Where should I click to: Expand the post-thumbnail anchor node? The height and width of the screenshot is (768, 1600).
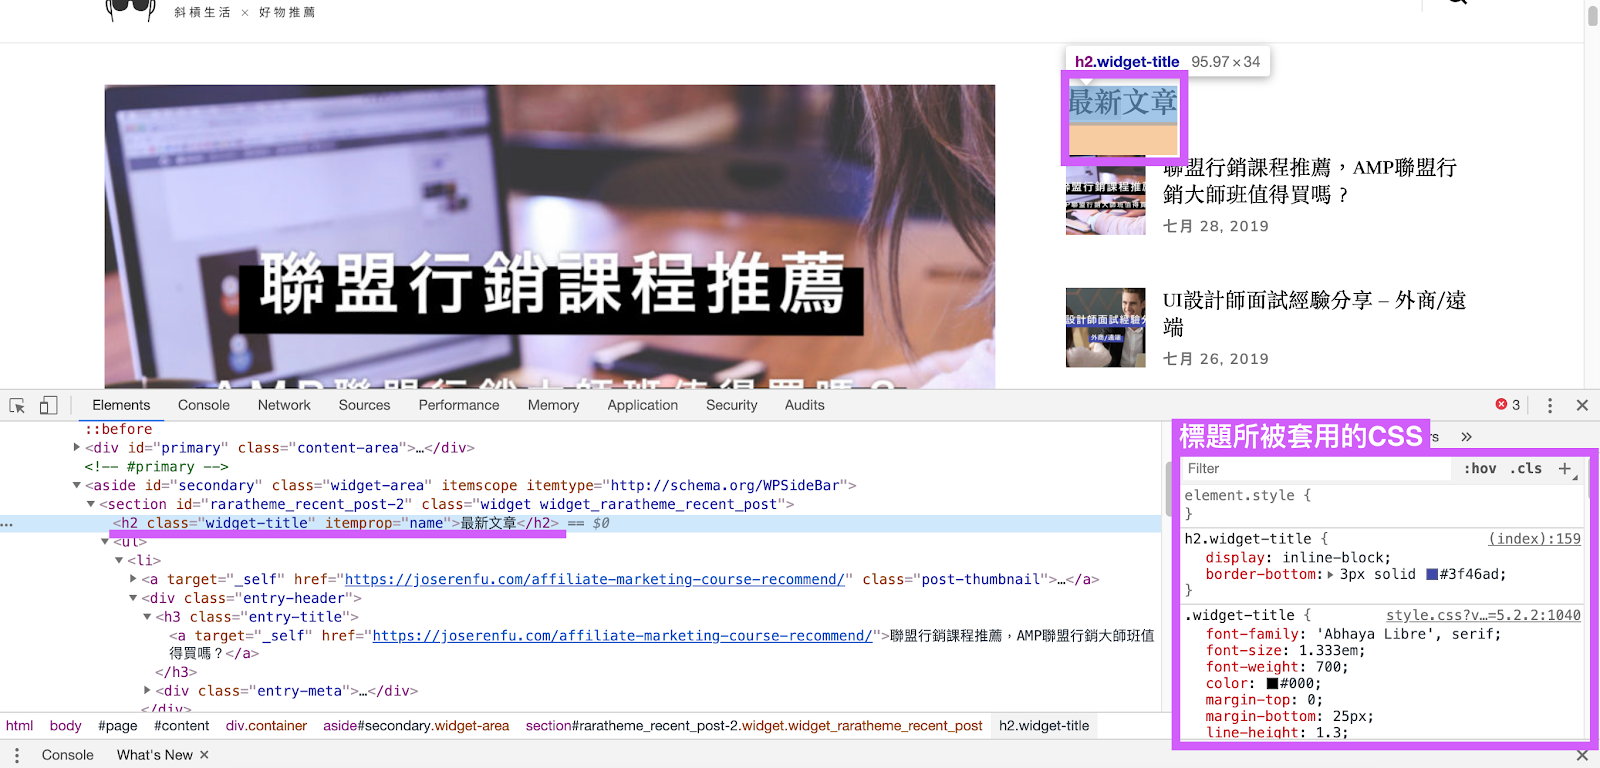(133, 579)
